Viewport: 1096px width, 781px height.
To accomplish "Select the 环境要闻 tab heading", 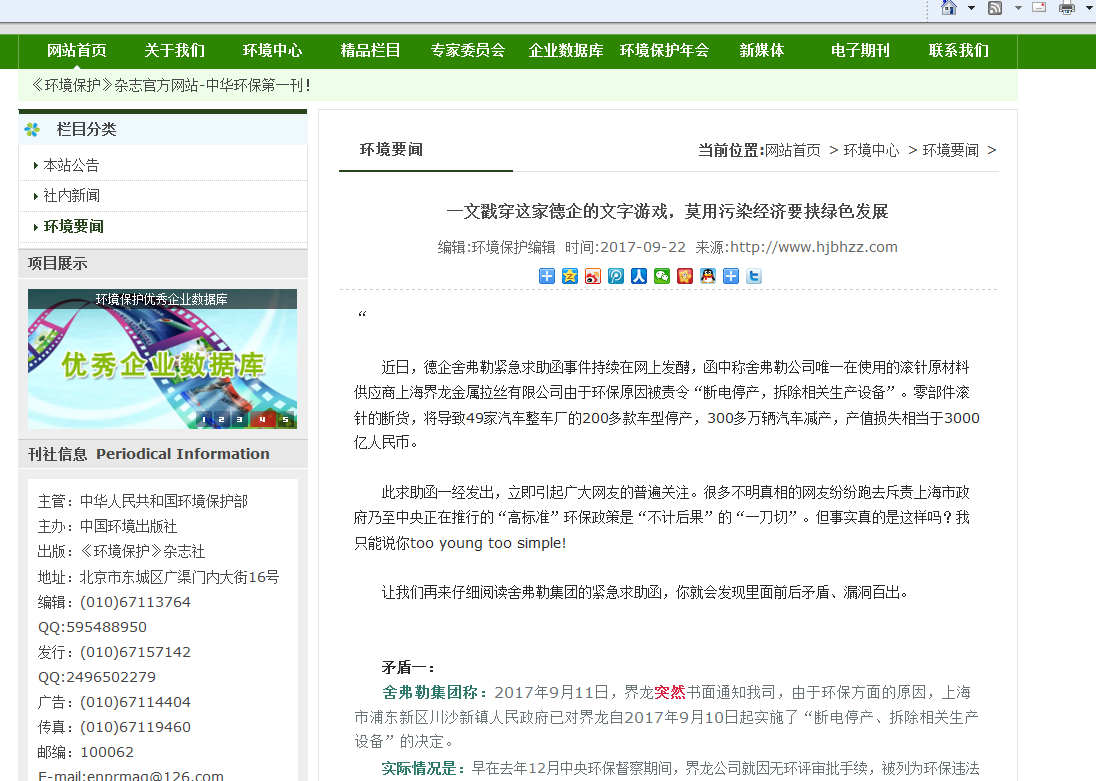I will click(391, 150).
